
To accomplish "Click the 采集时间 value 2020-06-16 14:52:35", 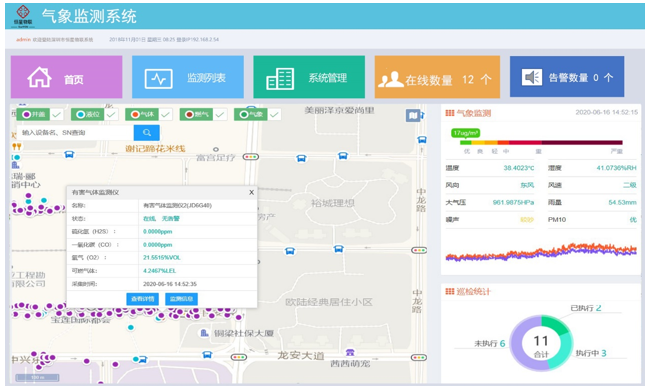I will (x=170, y=284).
